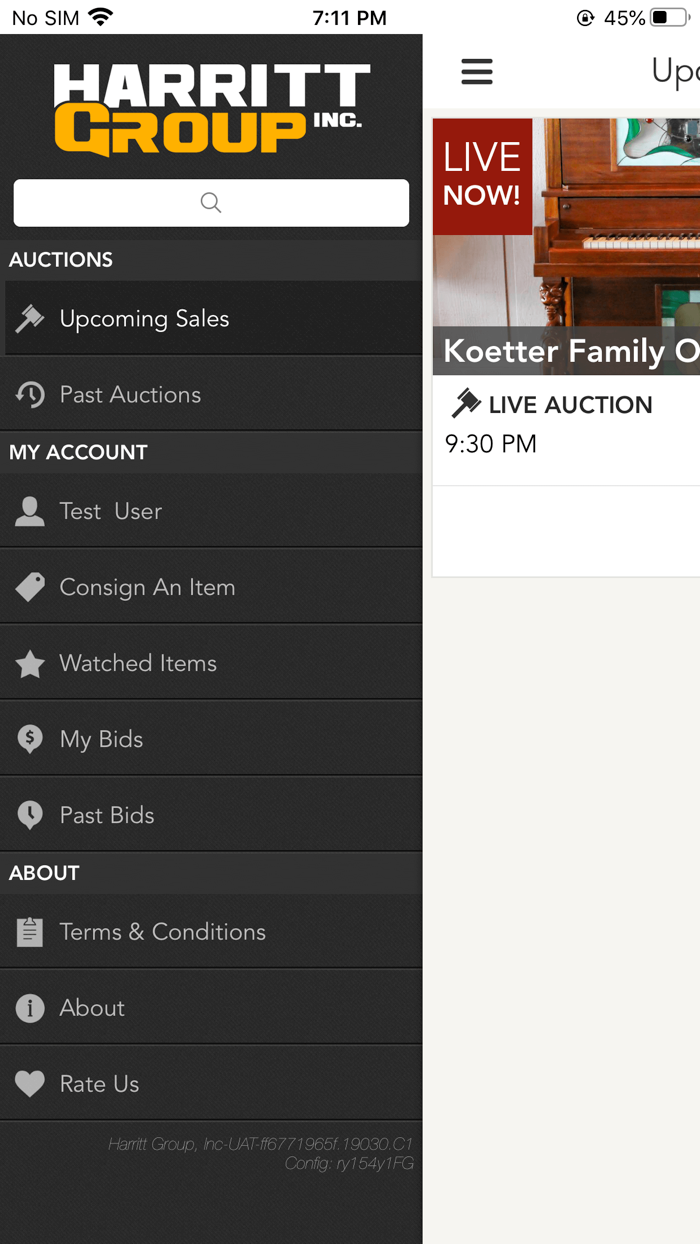This screenshot has width=700, height=1244.
Task: Click the clipboard Terms & Conditions icon
Action: (x=30, y=932)
